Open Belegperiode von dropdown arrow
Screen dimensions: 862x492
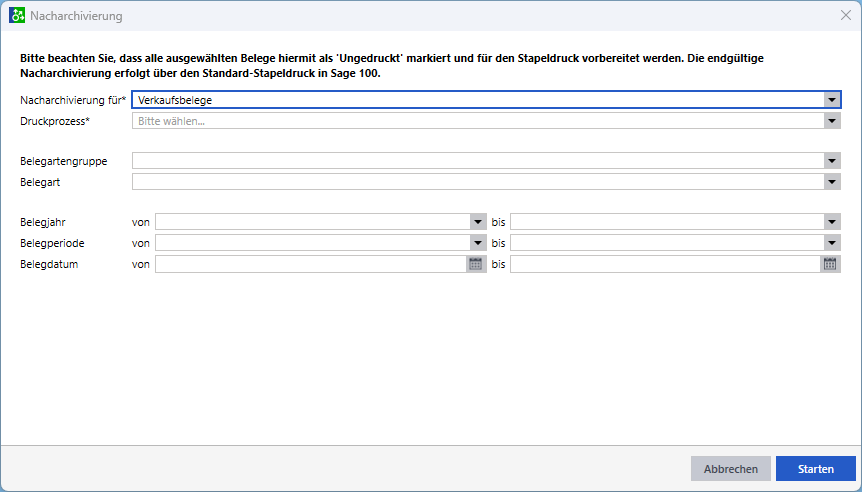tap(477, 243)
